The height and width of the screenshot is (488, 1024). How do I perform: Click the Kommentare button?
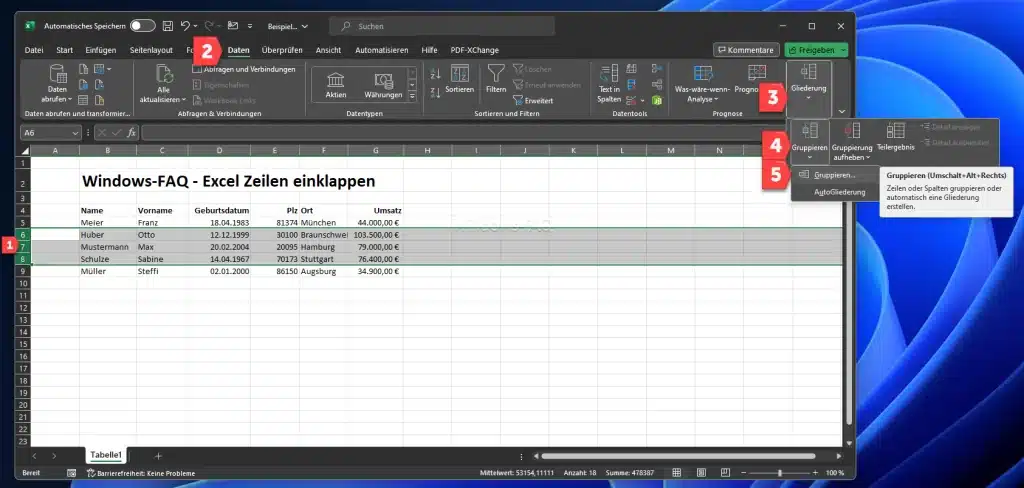746,50
